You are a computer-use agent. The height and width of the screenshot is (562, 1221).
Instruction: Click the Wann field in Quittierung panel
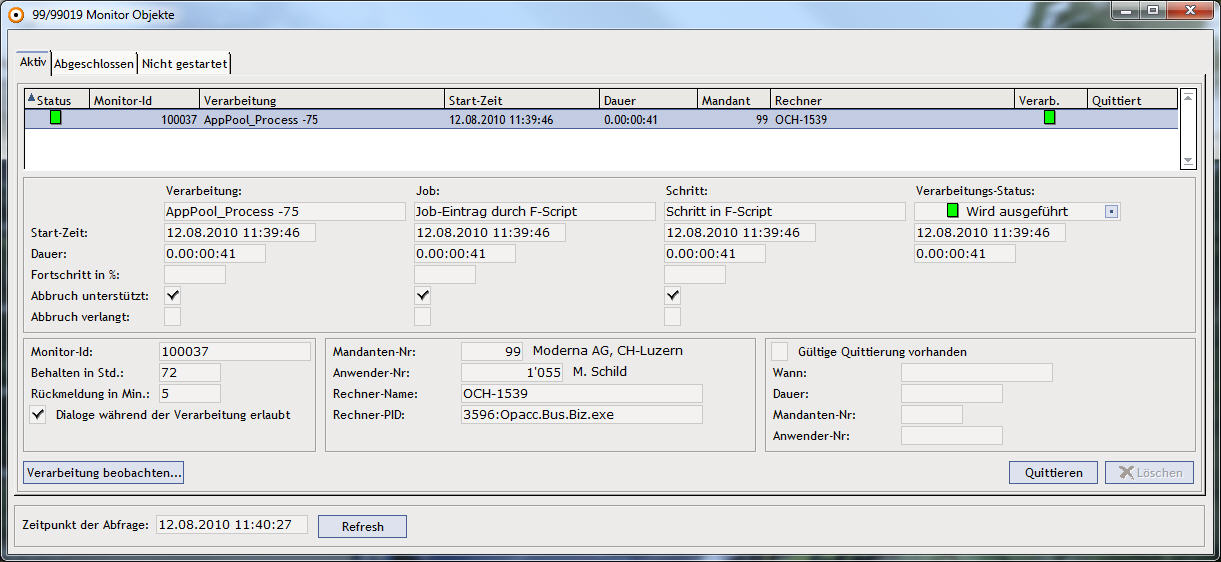point(977,372)
